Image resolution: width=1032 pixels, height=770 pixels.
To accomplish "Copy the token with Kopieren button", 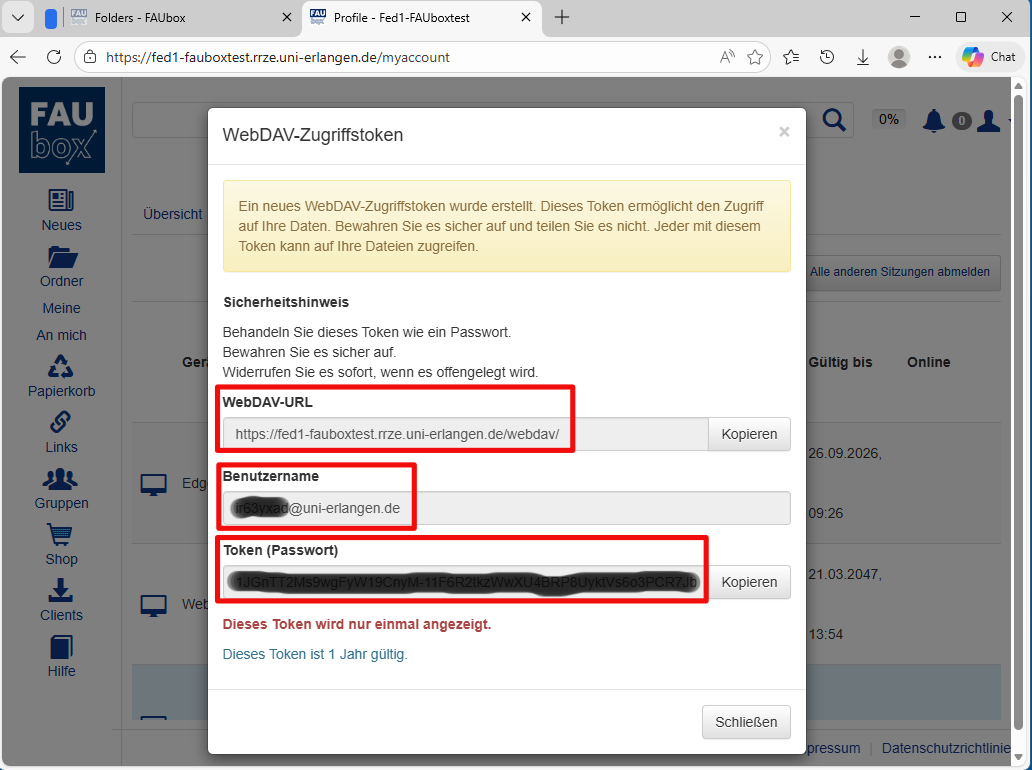I will 749,582.
